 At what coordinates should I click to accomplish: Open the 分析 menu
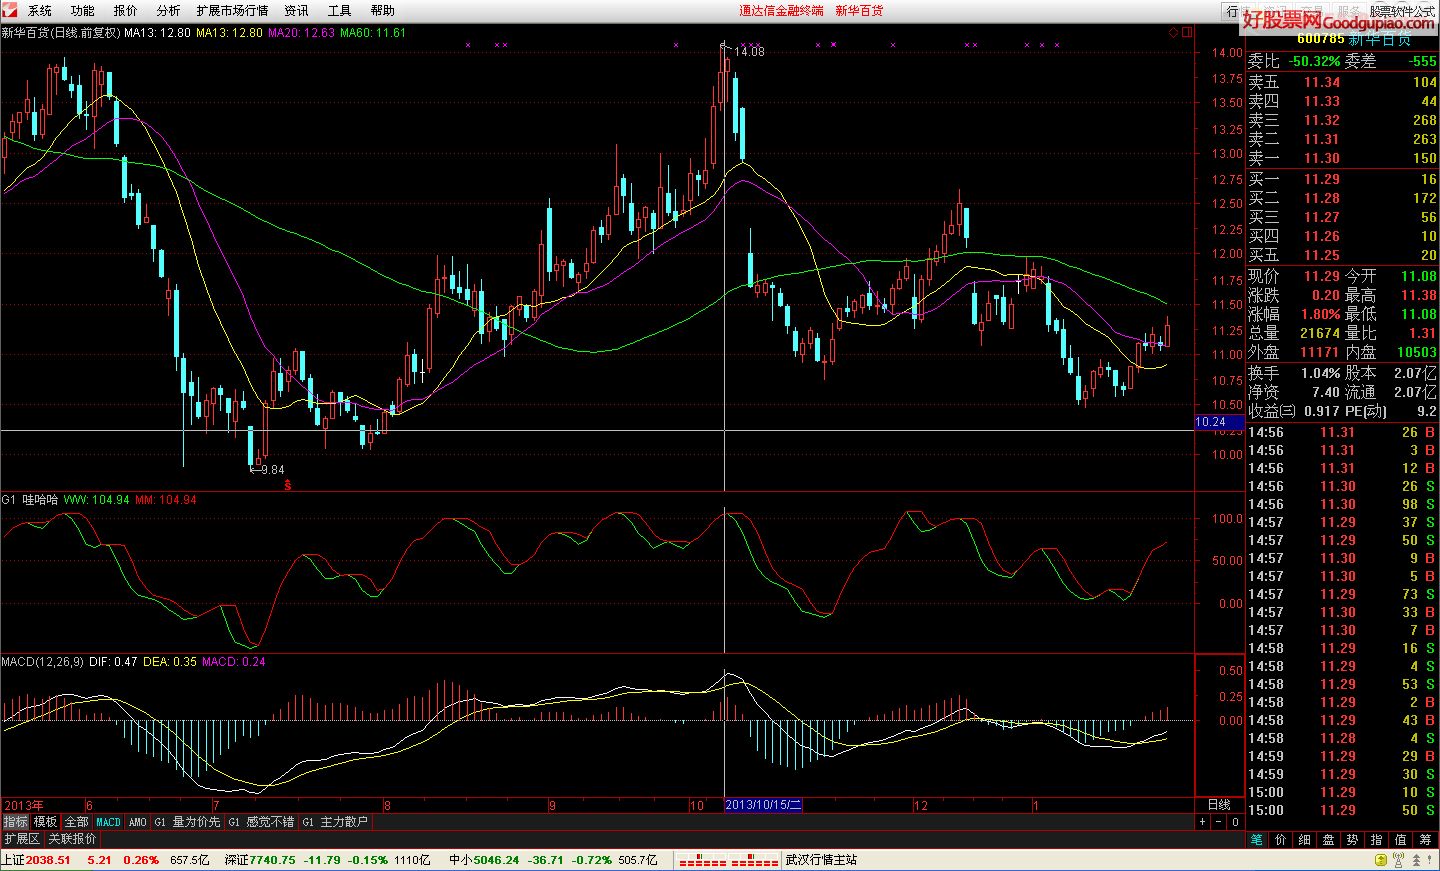point(169,11)
